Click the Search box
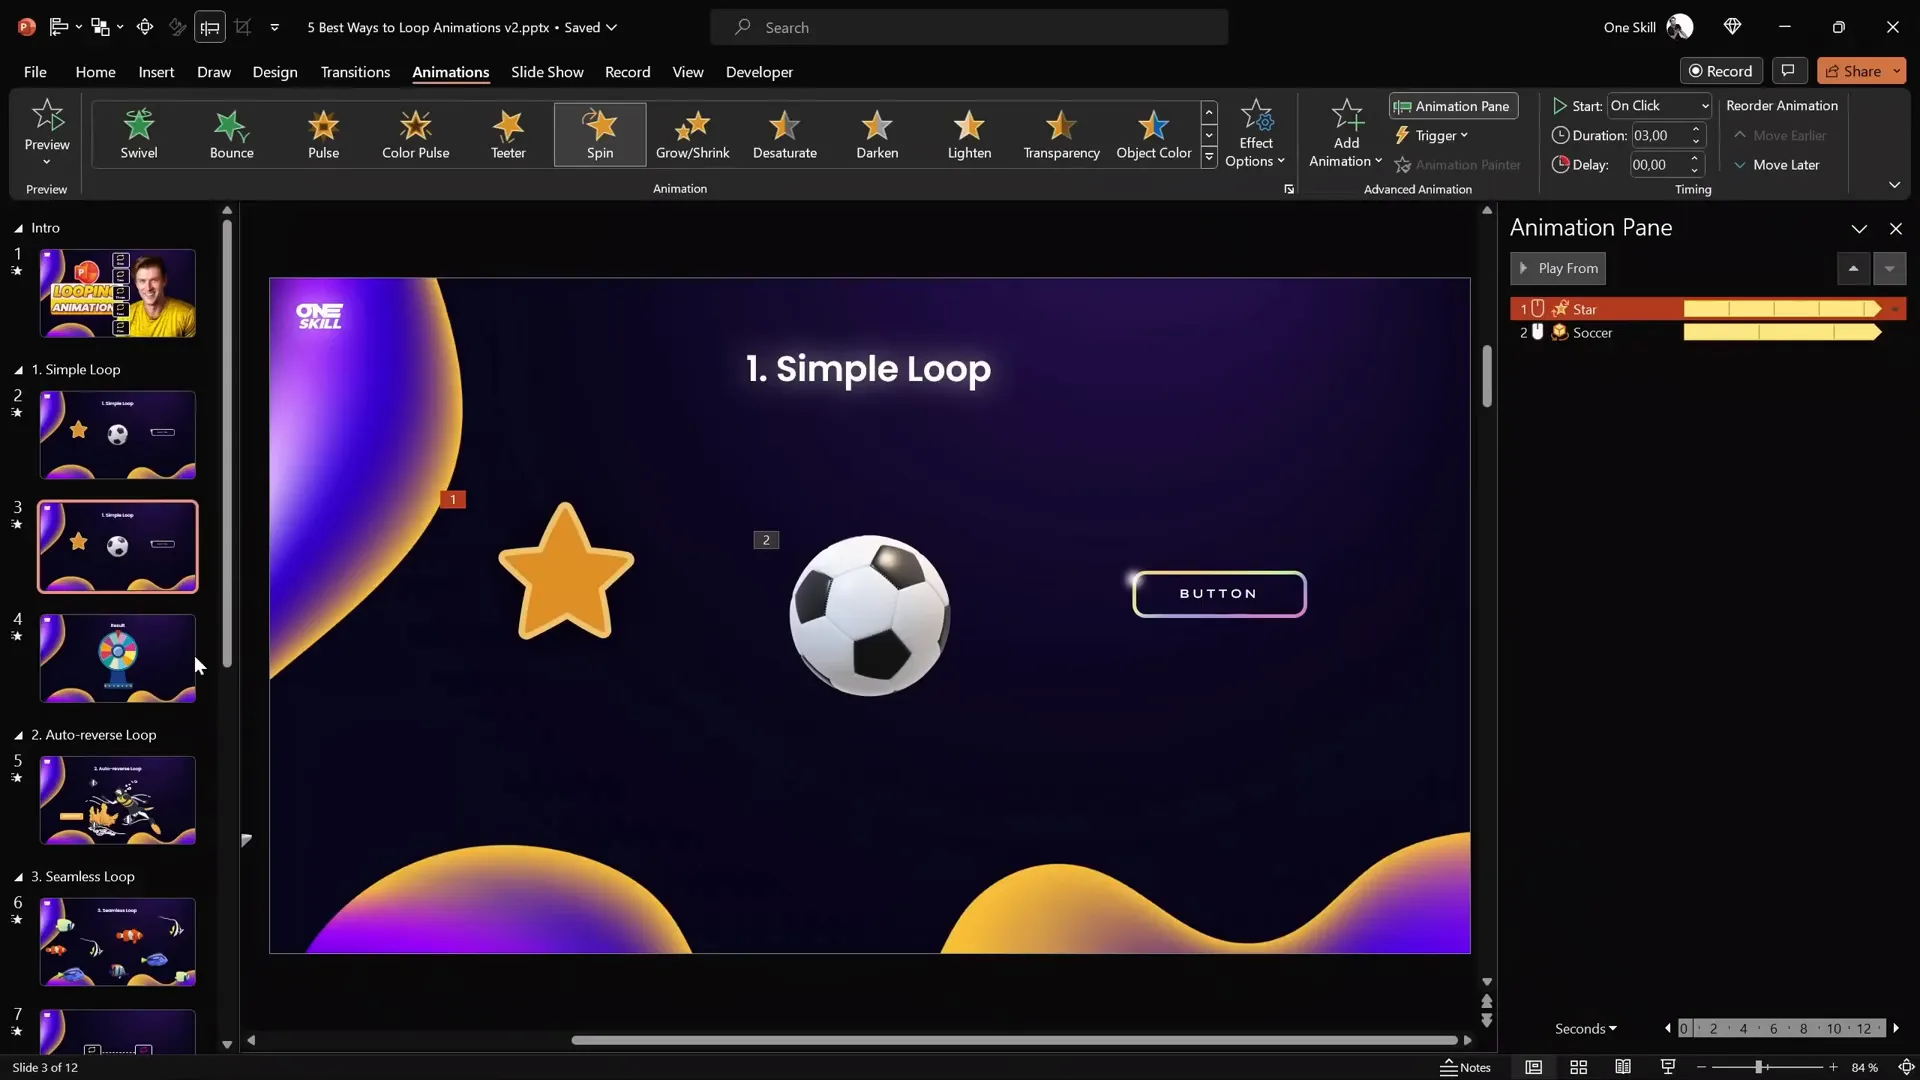The height and width of the screenshot is (1080, 1920). coord(969,28)
